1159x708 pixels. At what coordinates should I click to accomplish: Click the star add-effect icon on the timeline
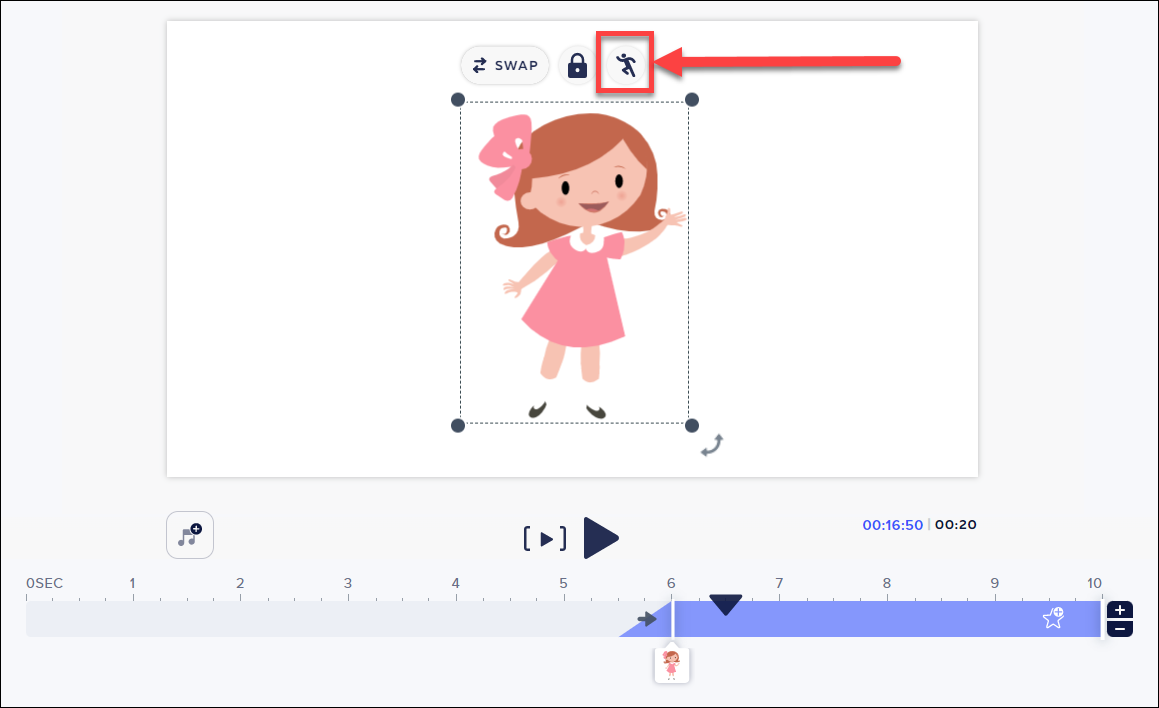(1053, 618)
